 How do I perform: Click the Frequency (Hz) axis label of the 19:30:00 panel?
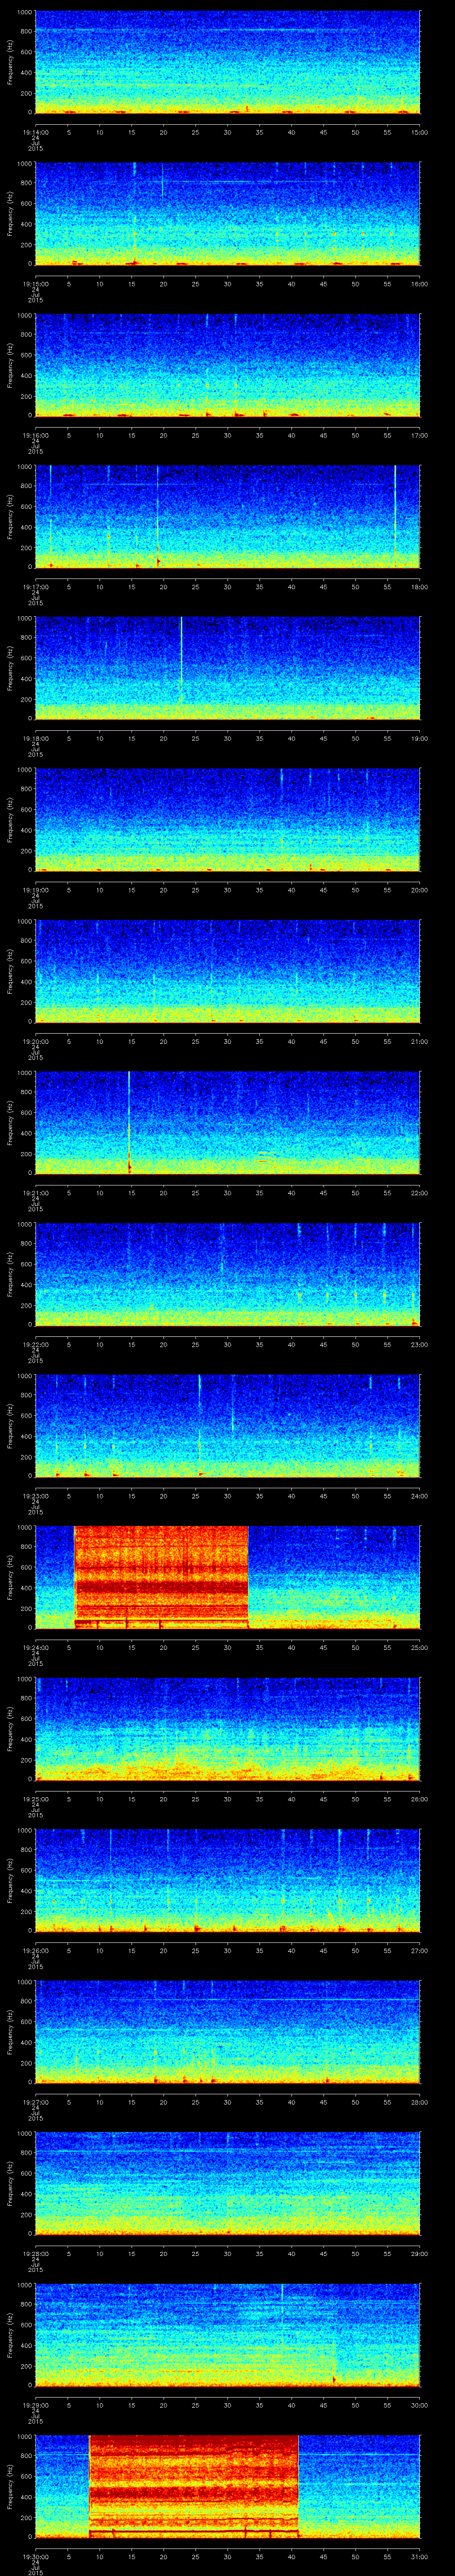(x=10, y=2487)
